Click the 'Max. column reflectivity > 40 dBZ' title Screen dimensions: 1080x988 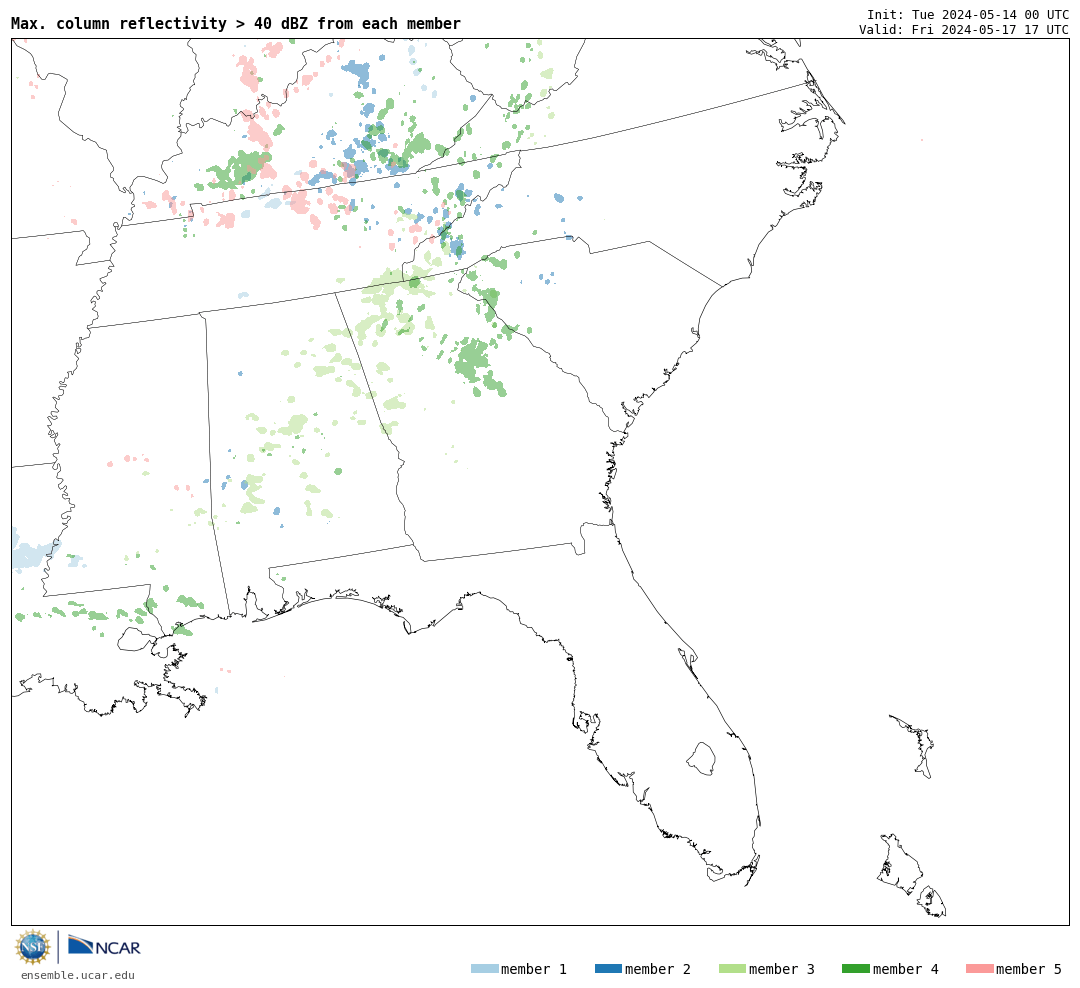tap(236, 23)
